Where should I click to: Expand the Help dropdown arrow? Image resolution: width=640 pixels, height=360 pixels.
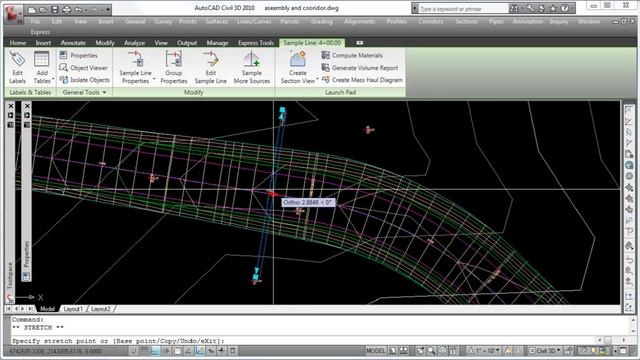572,8
